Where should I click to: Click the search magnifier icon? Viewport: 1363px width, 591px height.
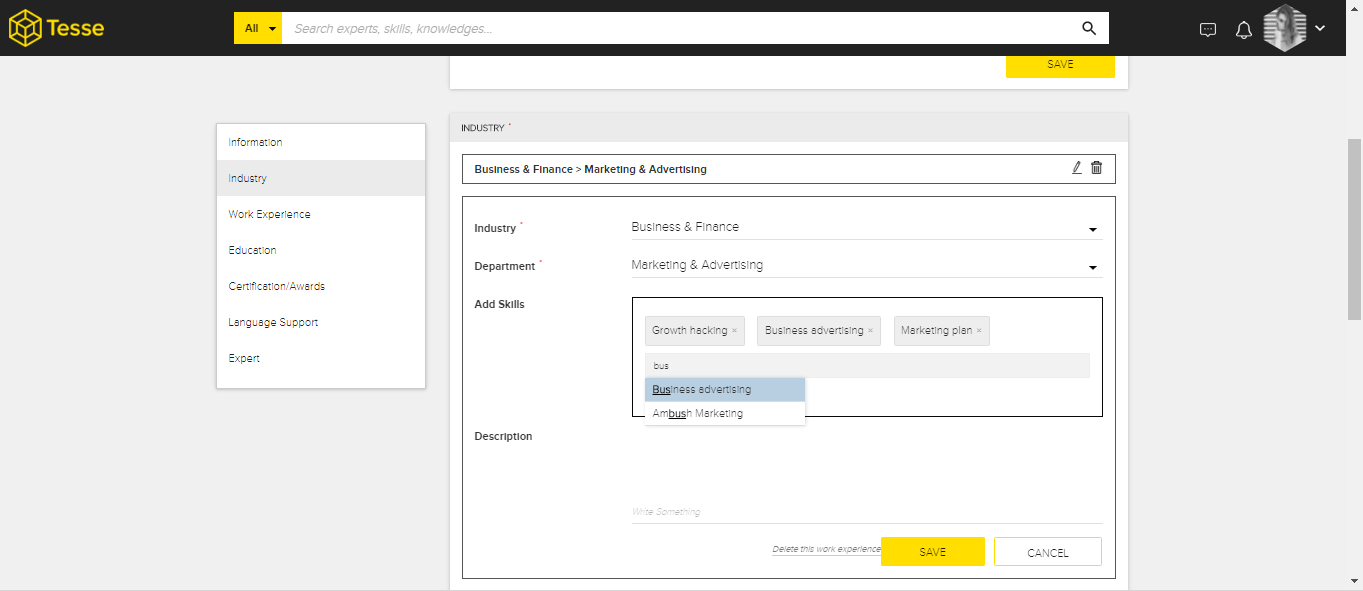(1089, 28)
